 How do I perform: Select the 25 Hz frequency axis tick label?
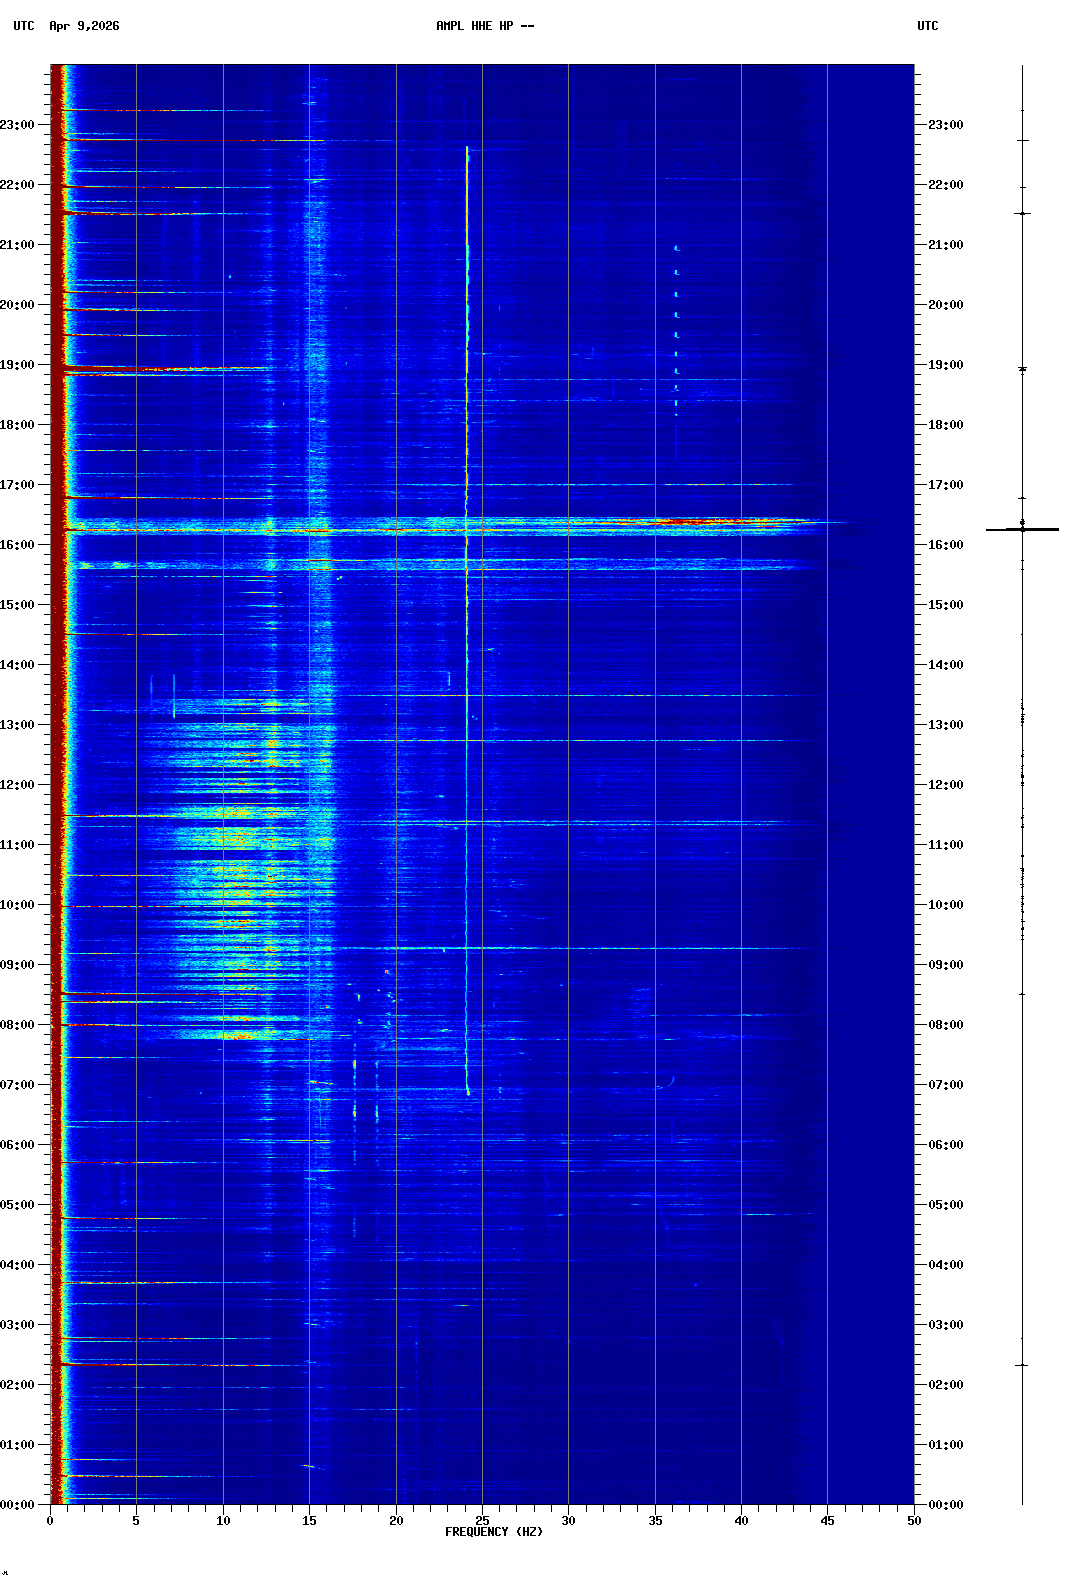482,1520
